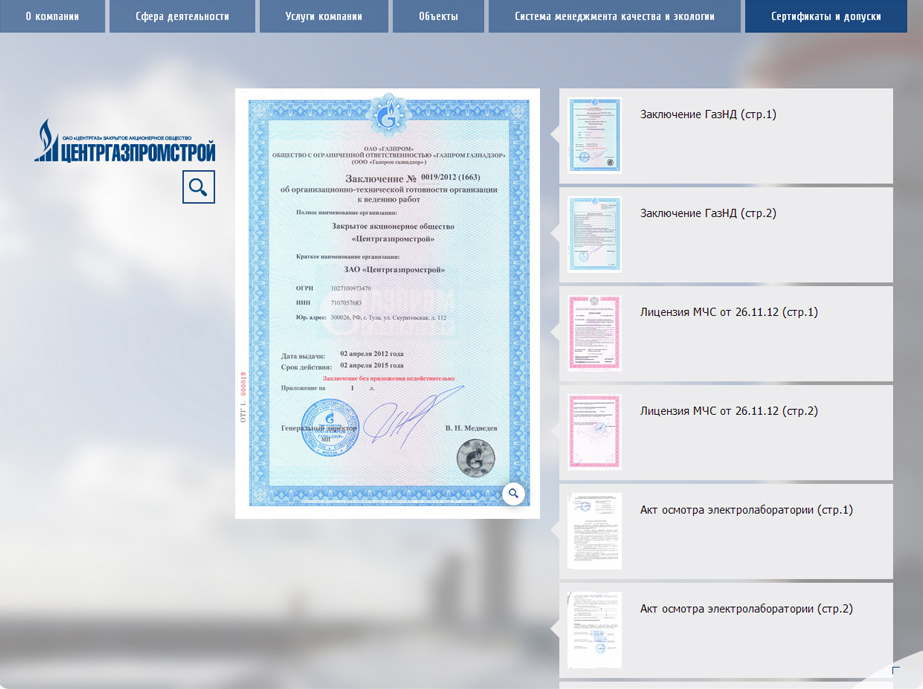This screenshot has height=689, width=923.
Task: Open the large certificate preview image
Action: tap(387, 303)
